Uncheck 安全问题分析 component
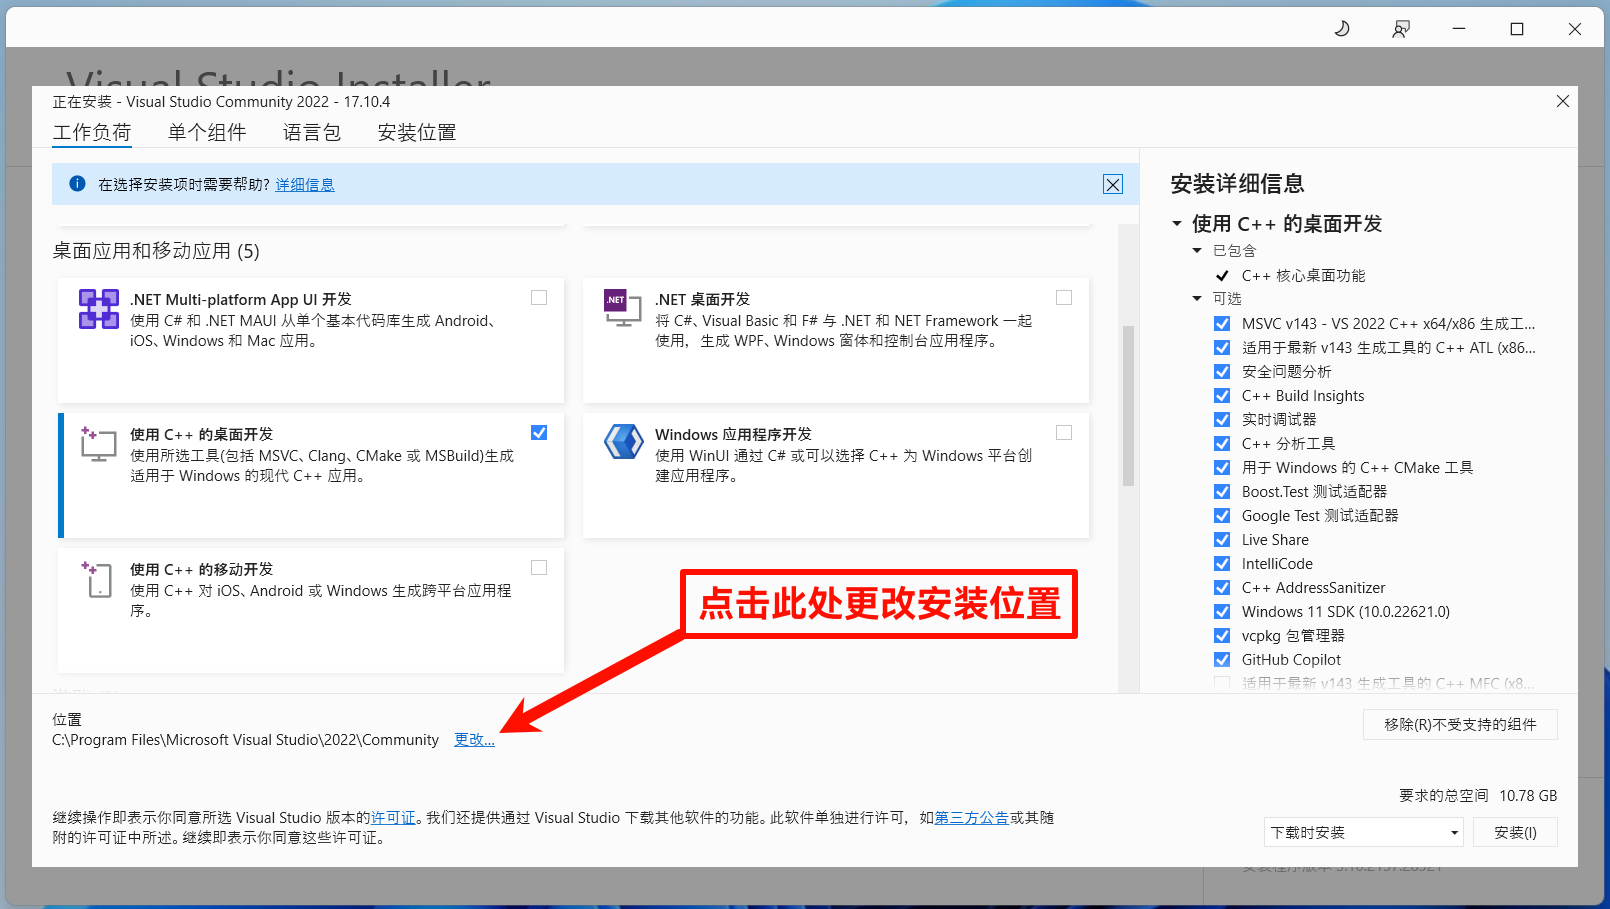This screenshot has width=1610, height=909. point(1222,372)
